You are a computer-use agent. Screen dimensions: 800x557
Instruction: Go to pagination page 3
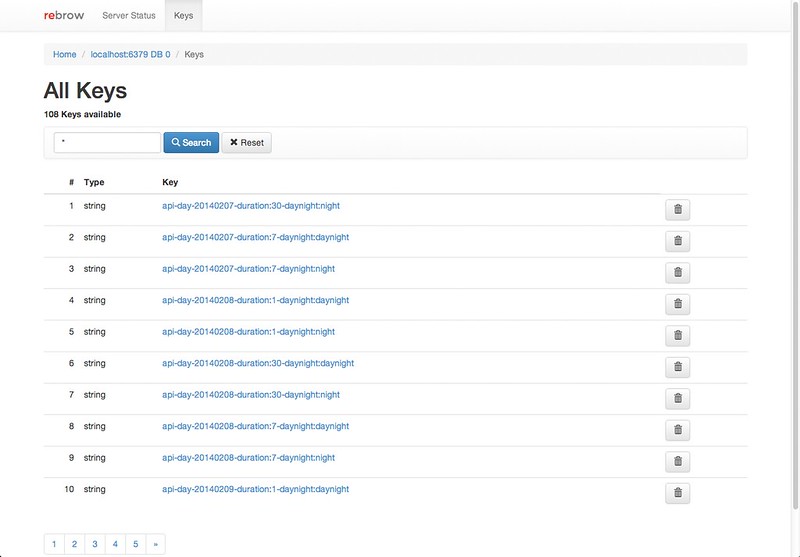pos(95,544)
